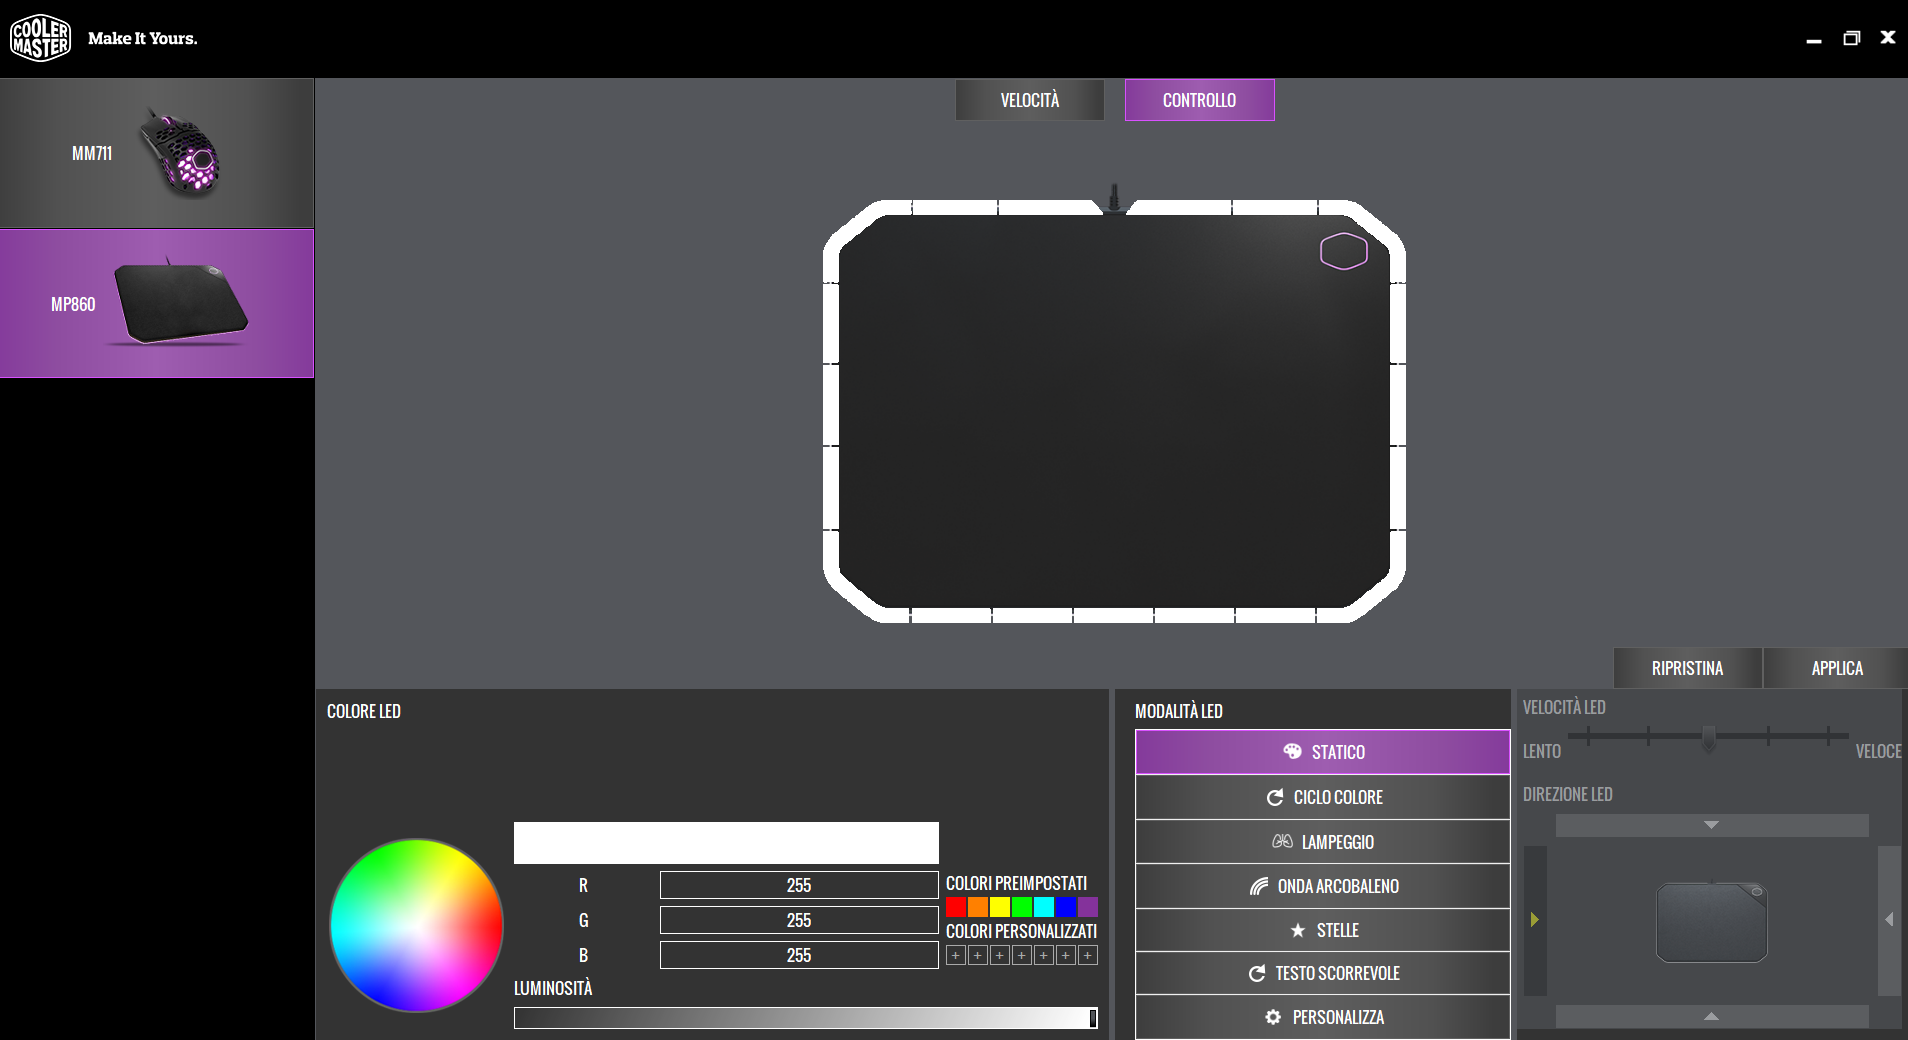Click the wave icon beside ONDA ARCOBALENO

[1259, 886]
